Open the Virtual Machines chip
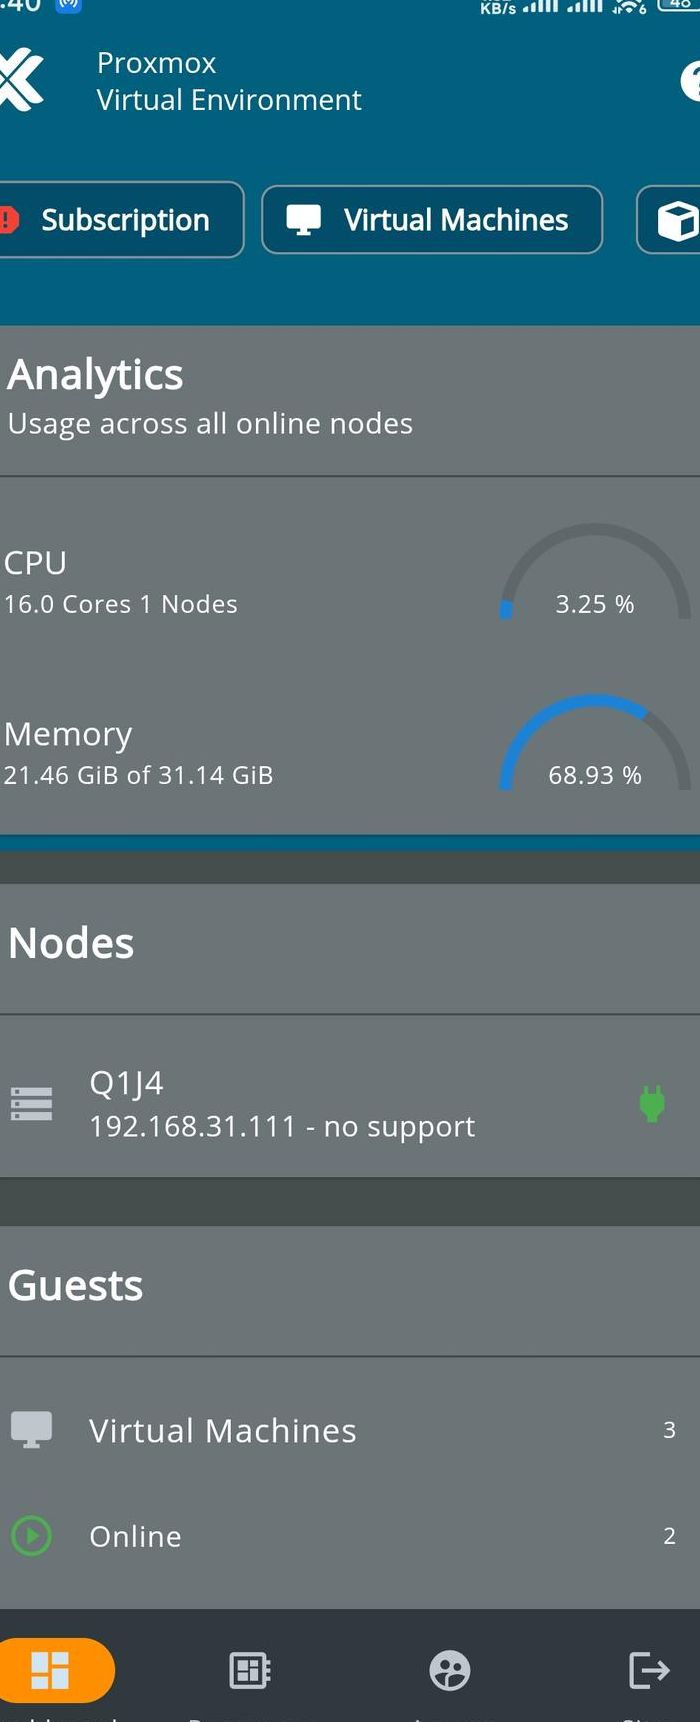The width and height of the screenshot is (700, 1722). [432, 220]
